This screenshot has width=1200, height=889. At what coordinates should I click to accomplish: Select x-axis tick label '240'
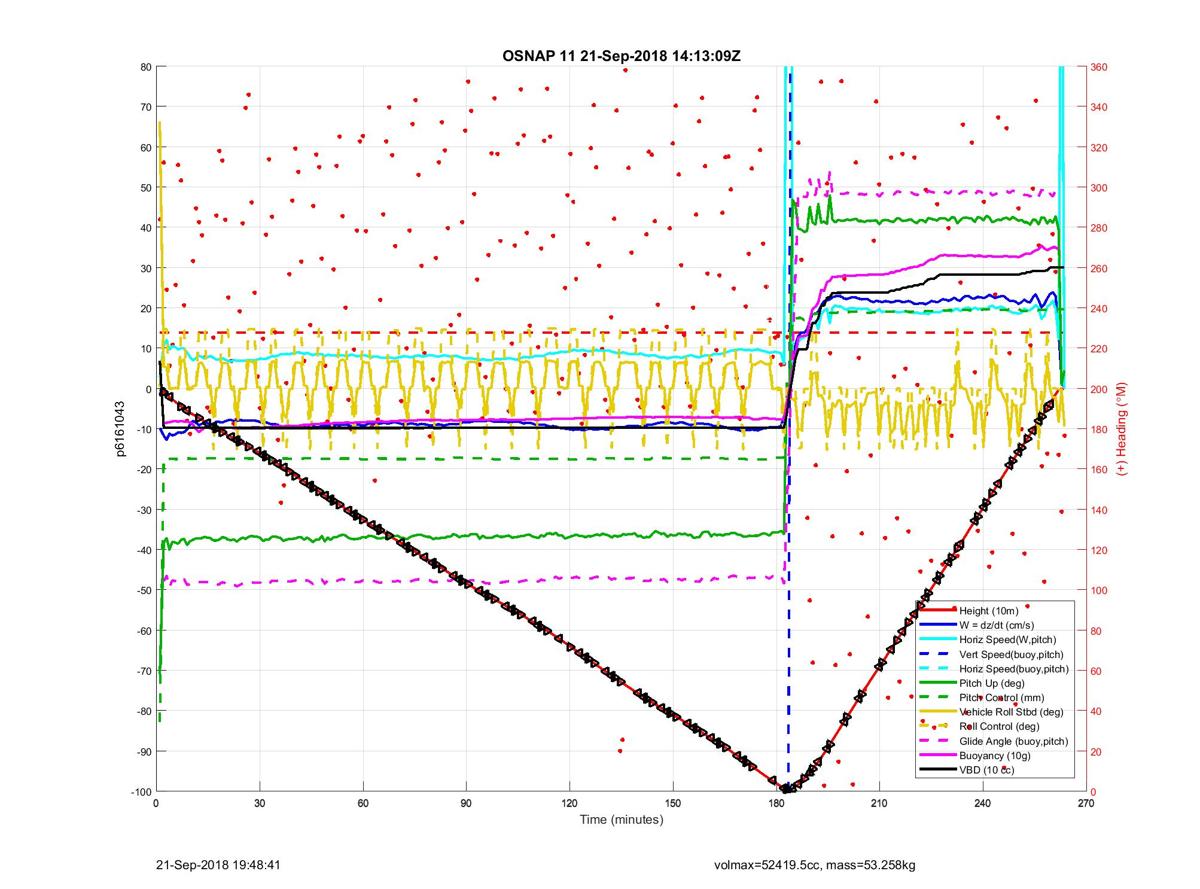coord(982,803)
